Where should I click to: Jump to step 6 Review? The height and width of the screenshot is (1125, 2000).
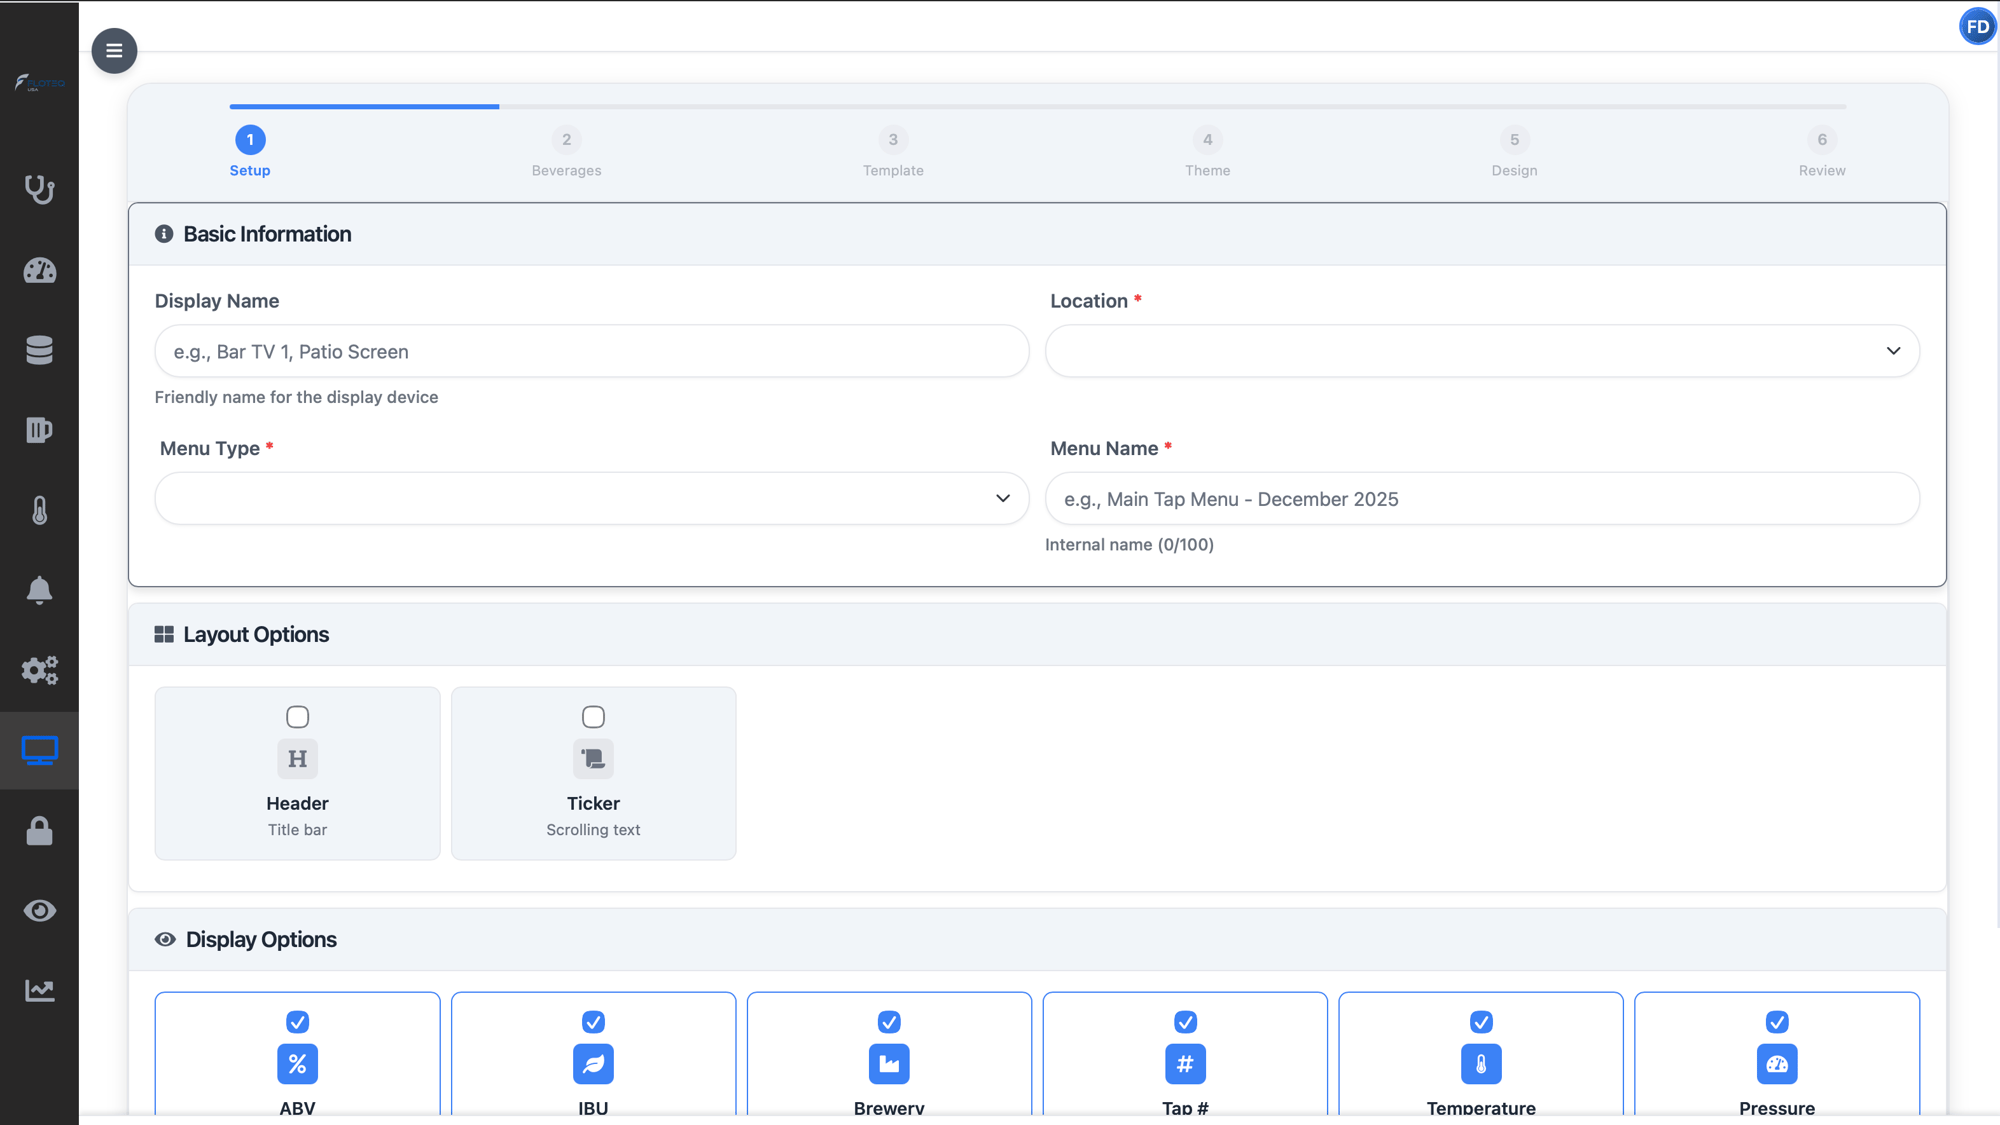1821,140
